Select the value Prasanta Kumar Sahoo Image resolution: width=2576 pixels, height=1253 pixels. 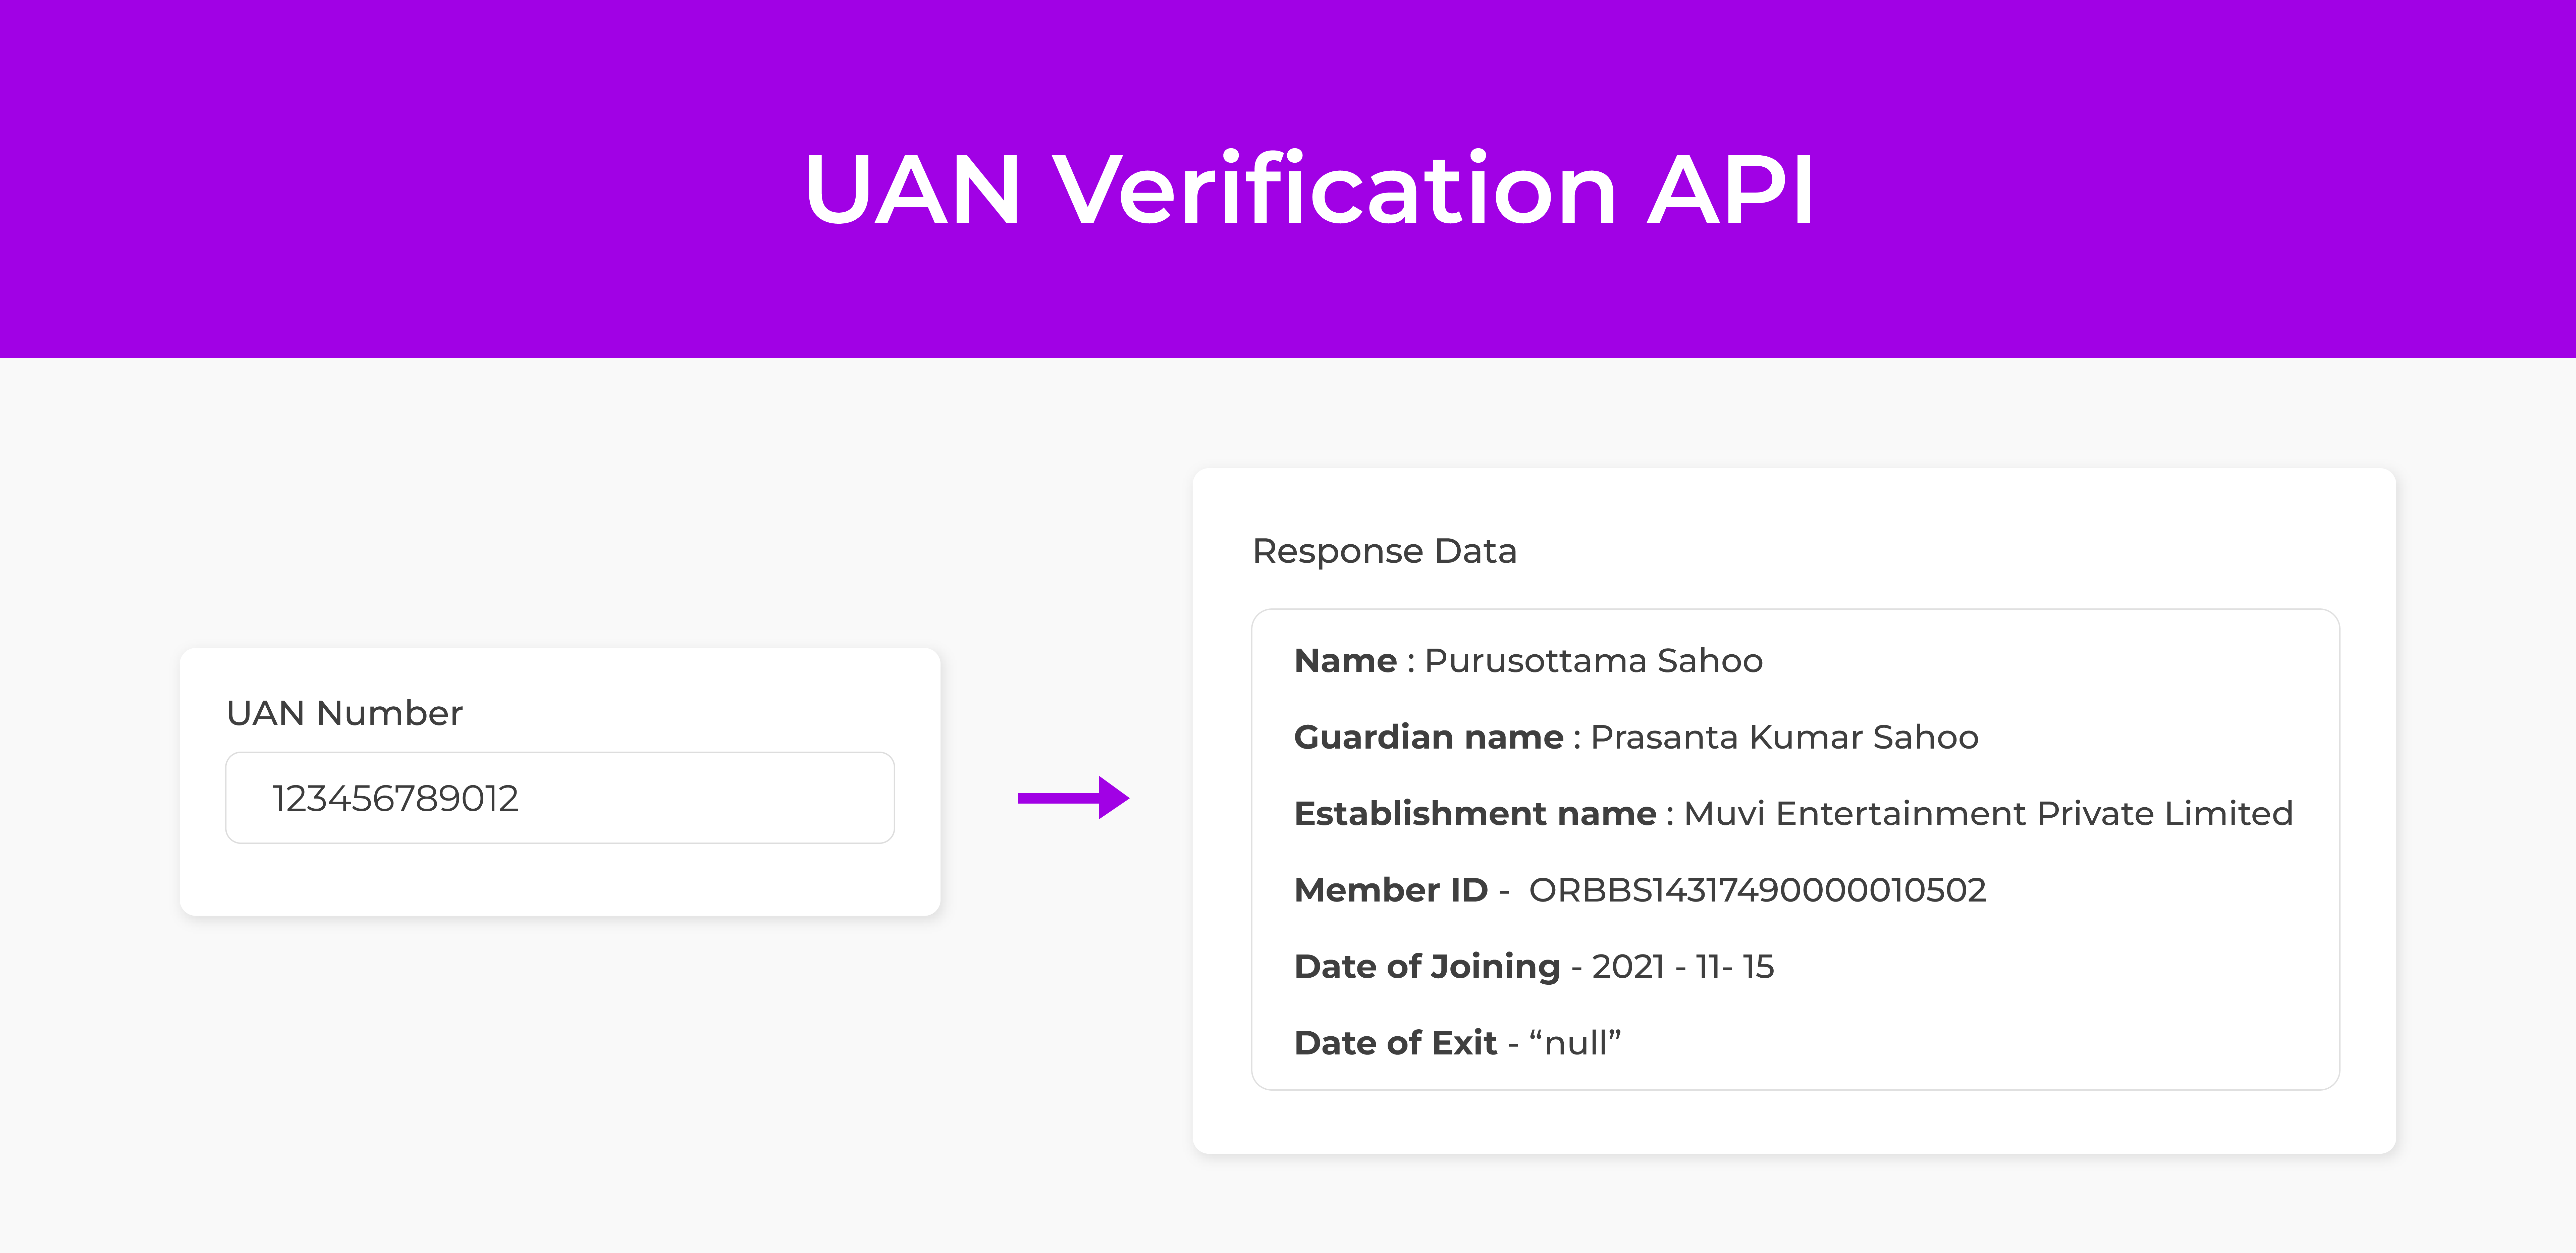(x=1784, y=737)
